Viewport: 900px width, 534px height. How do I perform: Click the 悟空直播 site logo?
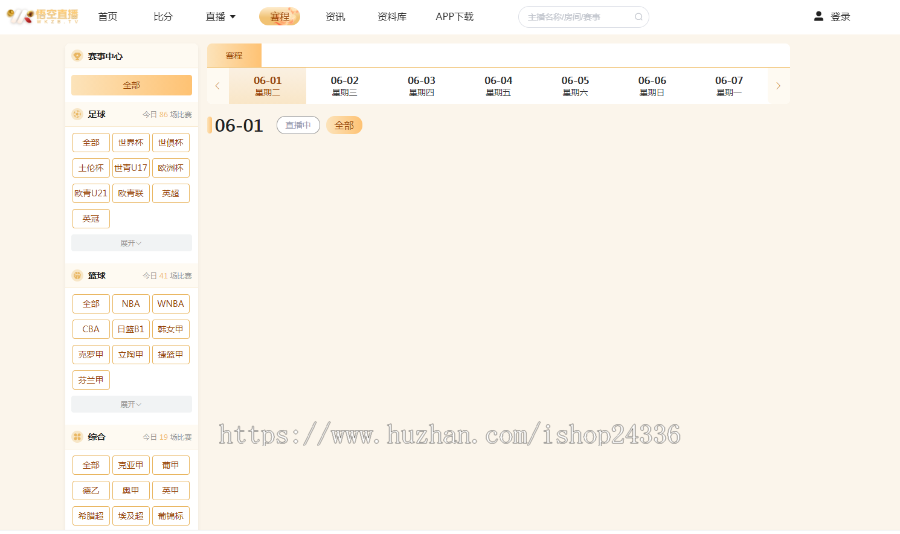(x=42, y=16)
